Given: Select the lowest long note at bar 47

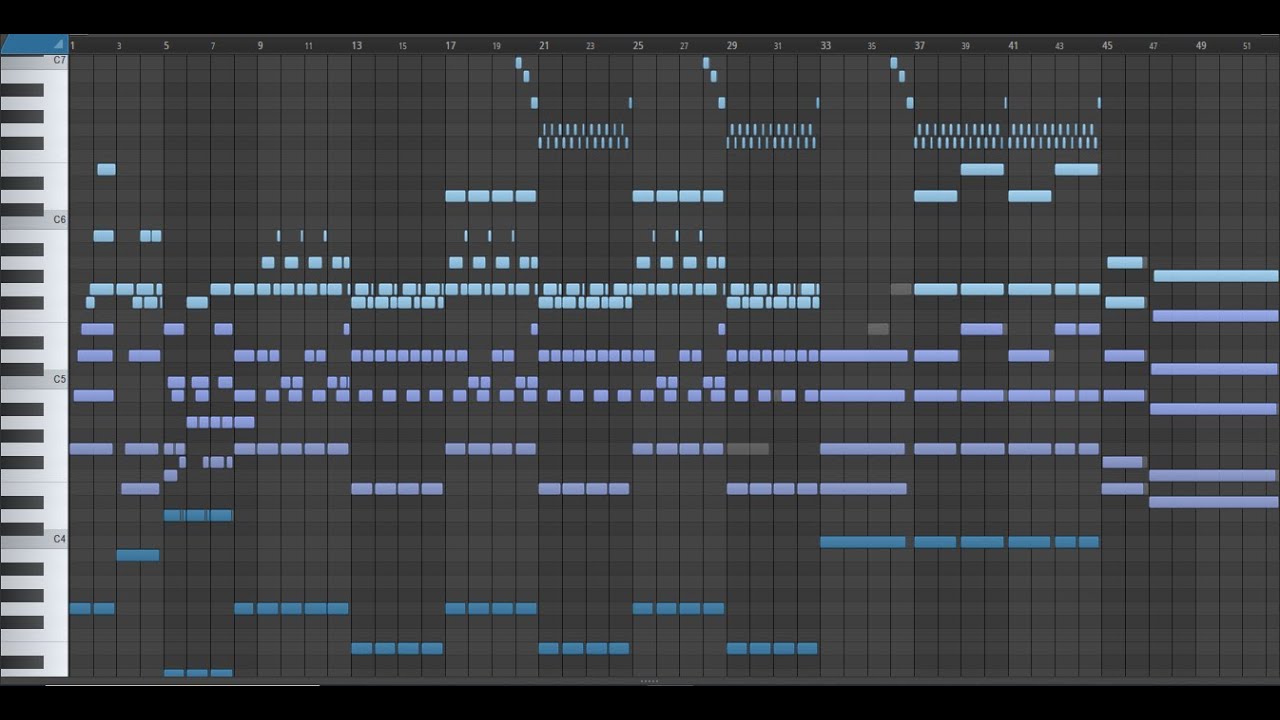Looking at the screenshot, I should click(1214, 502).
